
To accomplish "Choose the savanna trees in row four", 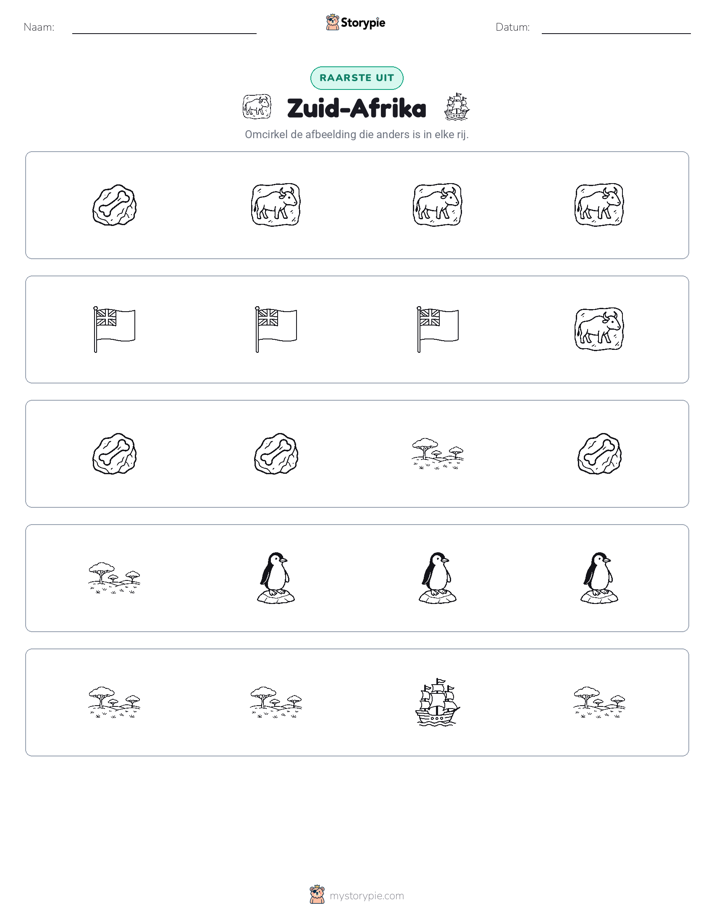I will pos(114,578).
